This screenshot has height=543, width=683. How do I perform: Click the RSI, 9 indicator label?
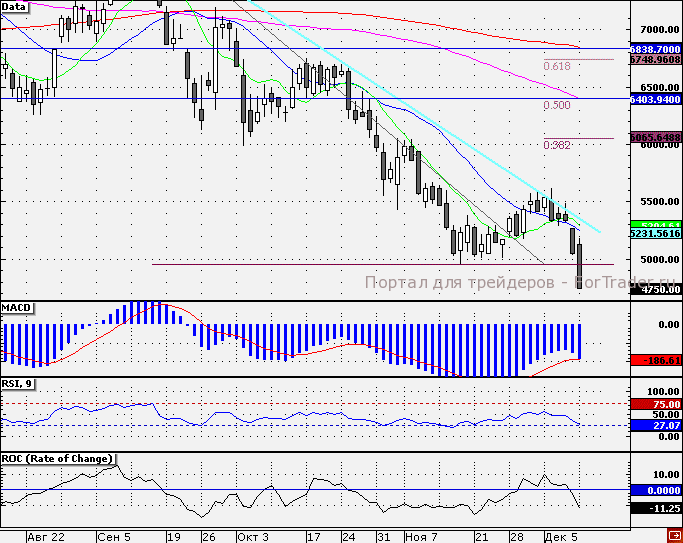tap(20, 383)
